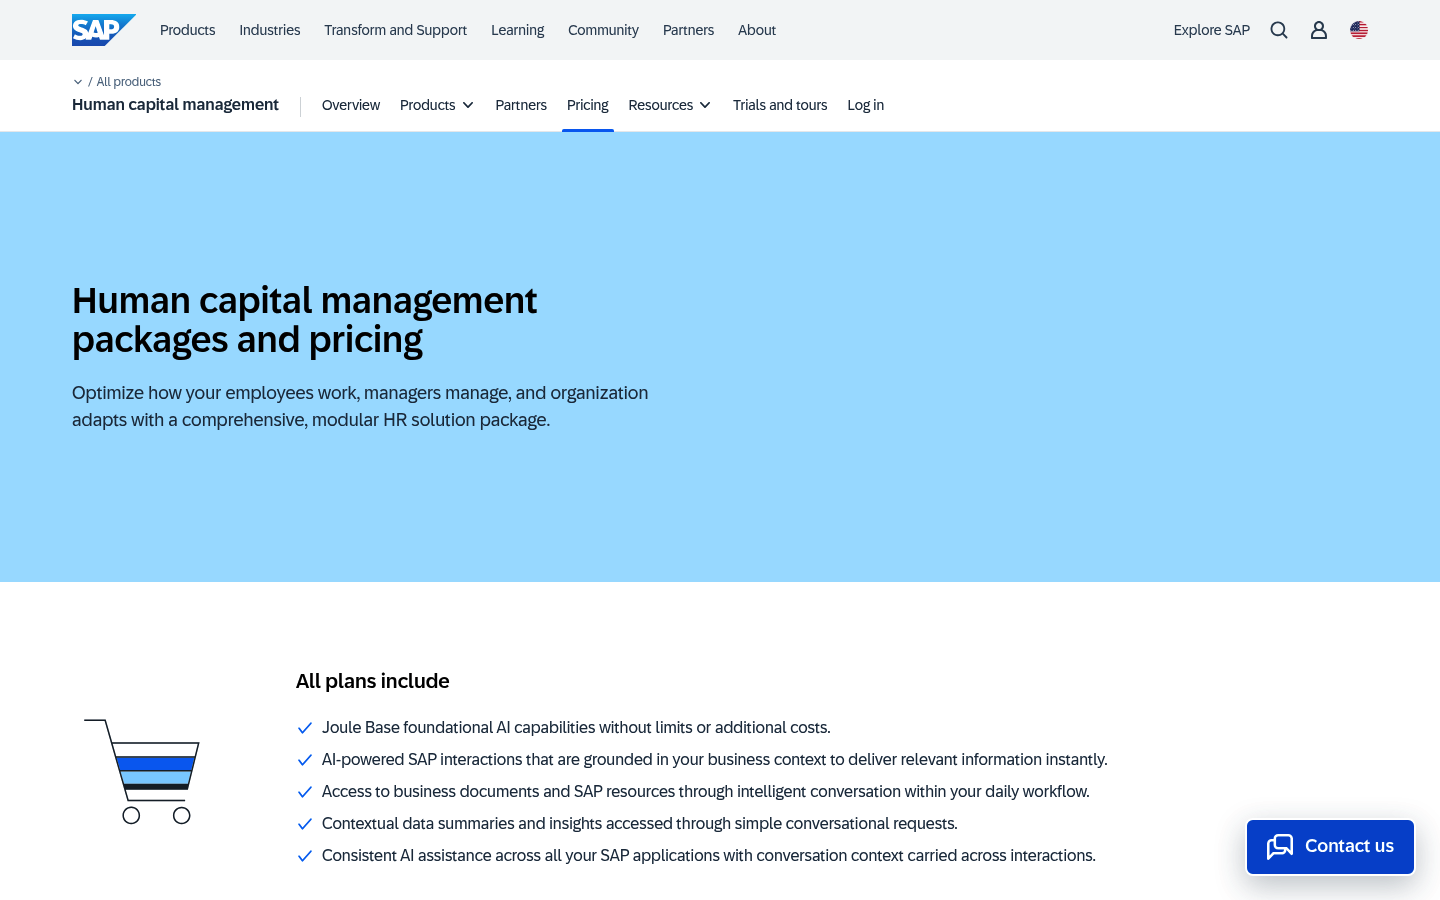The image size is (1440, 900).
Task: Click checkmark beside Access to business documents
Action: click(x=305, y=792)
